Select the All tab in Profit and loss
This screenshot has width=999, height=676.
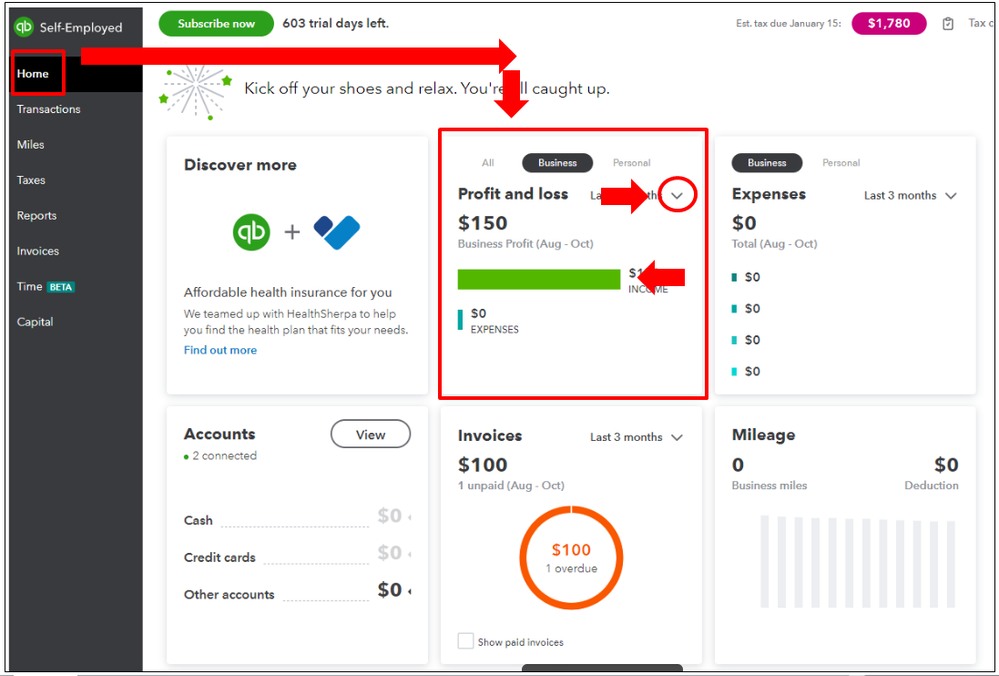point(487,162)
